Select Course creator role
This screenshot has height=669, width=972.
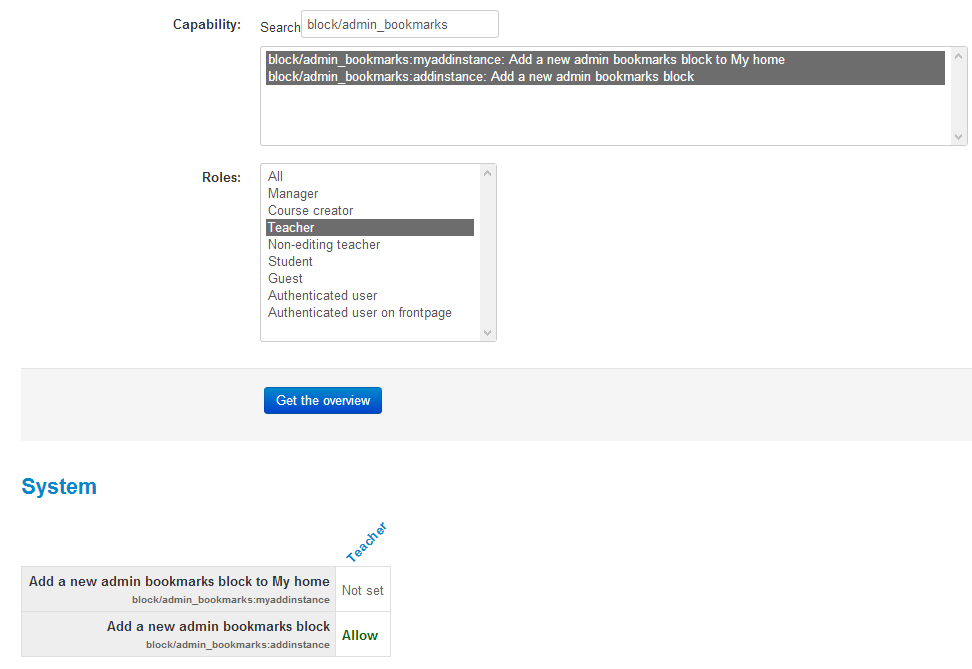(x=369, y=210)
